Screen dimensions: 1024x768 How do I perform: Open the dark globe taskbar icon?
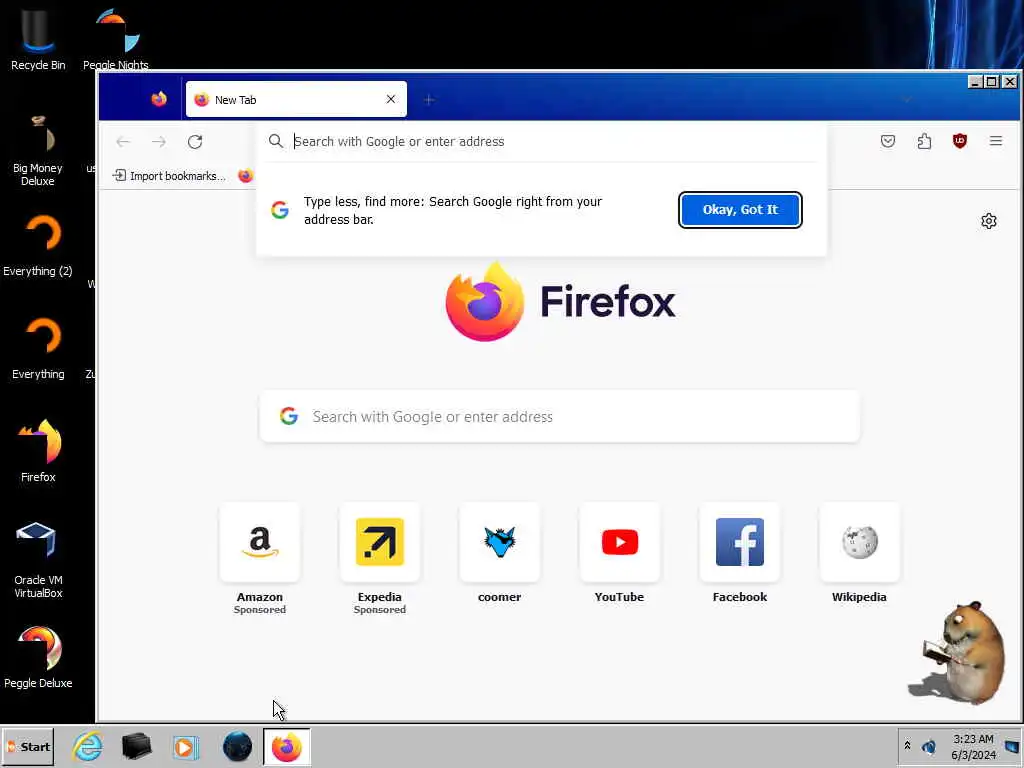237,746
